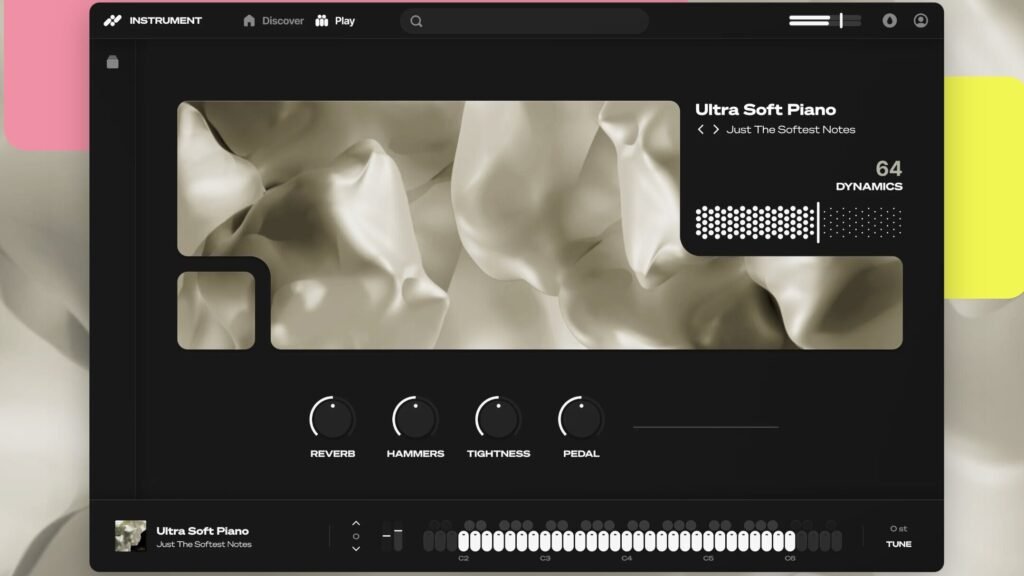Click the small preset thumbnail in bottom bar
This screenshot has height=576, width=1024.
tap(130, 536)
